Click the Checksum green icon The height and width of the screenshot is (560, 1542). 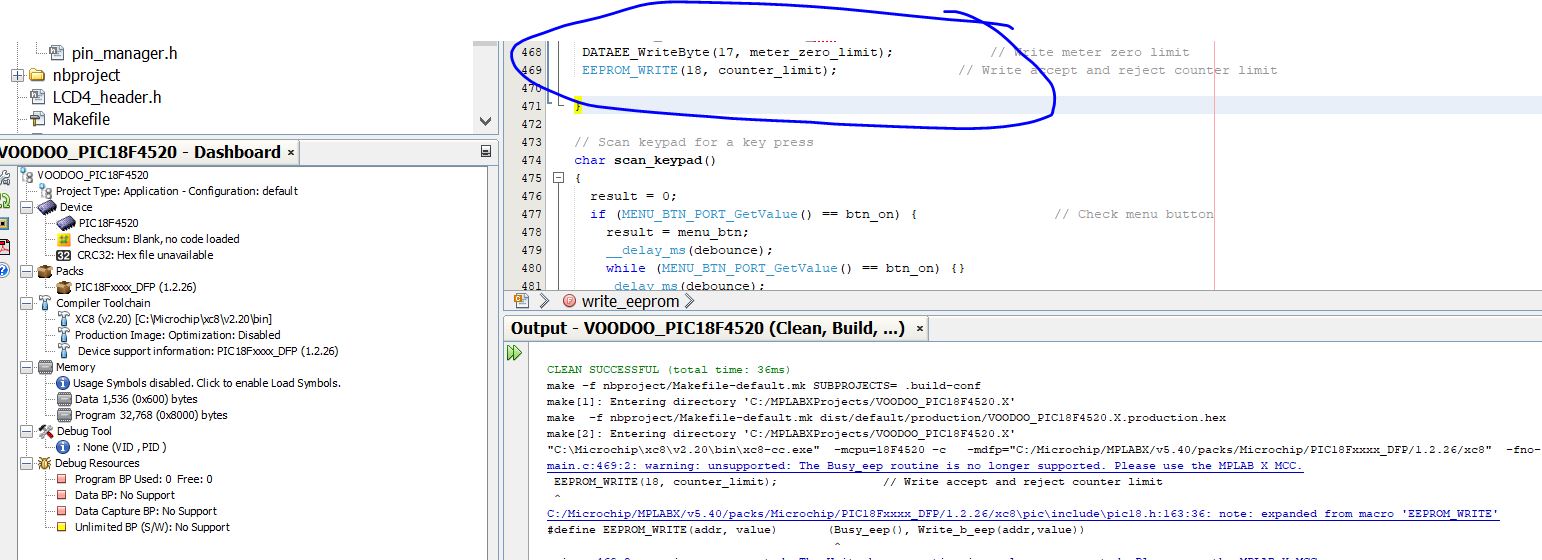[x=64, y=239]
